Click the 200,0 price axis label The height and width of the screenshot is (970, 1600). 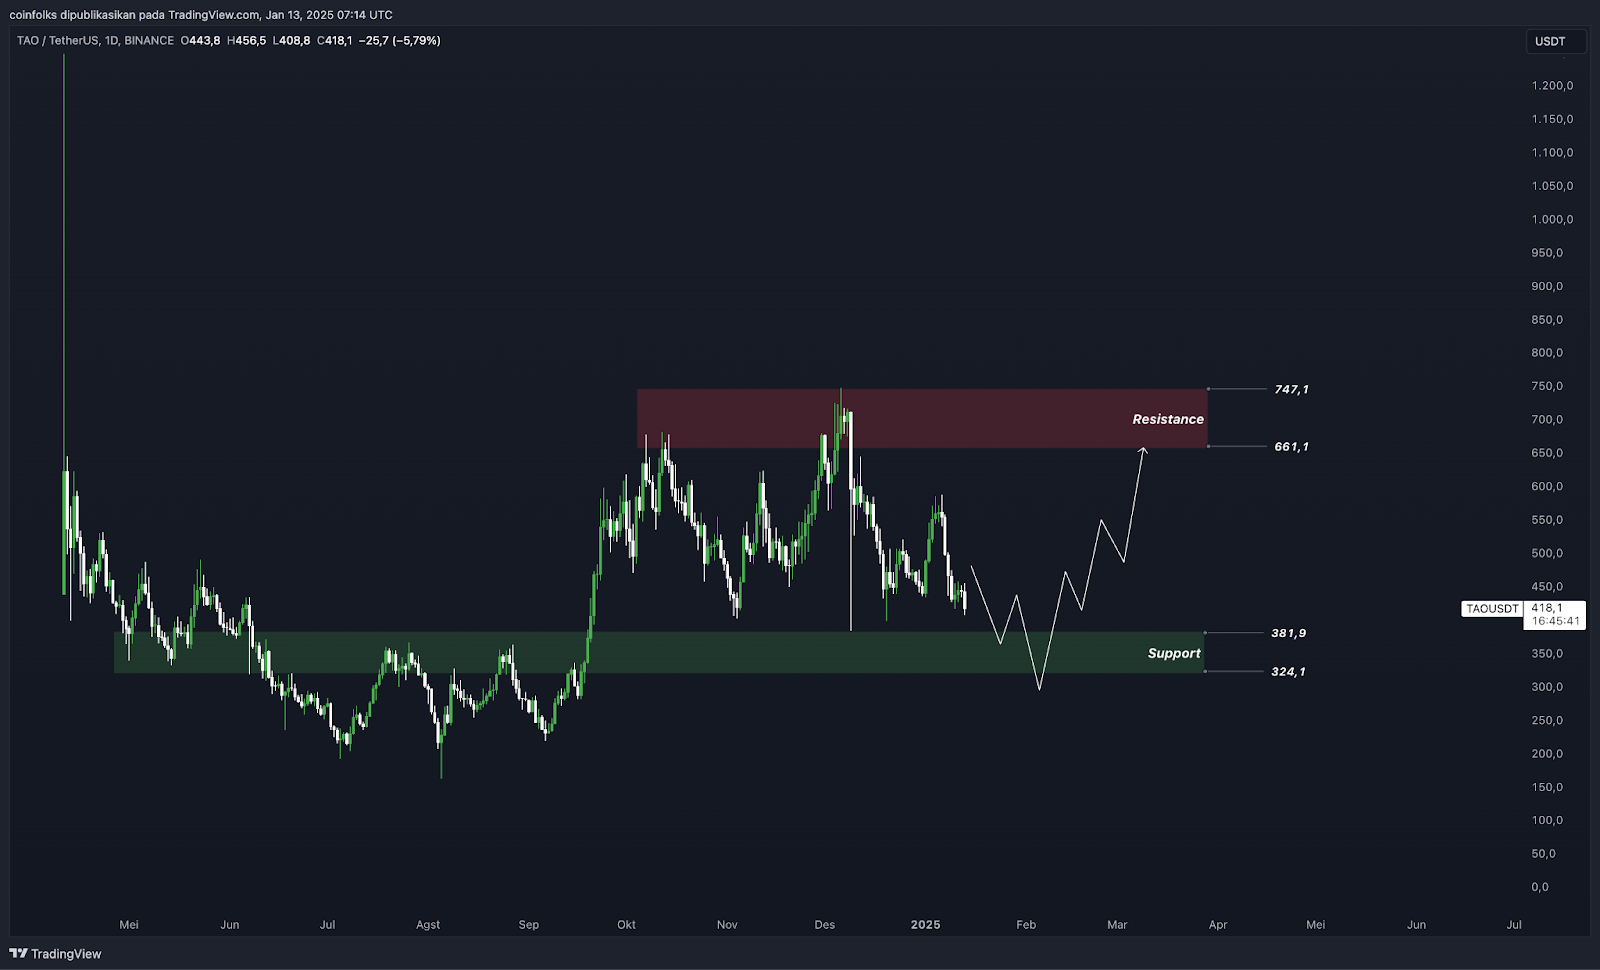tap(1546, 754)
